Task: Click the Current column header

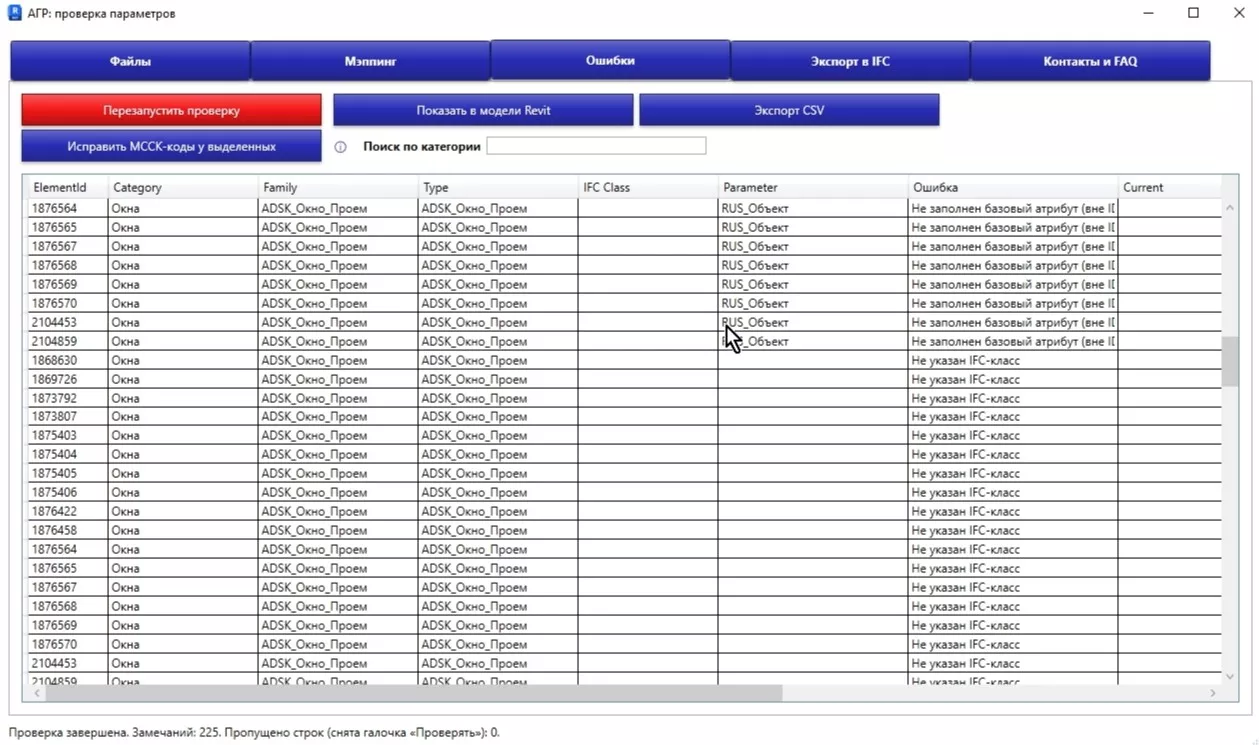Action: (x=1170, y=187)
